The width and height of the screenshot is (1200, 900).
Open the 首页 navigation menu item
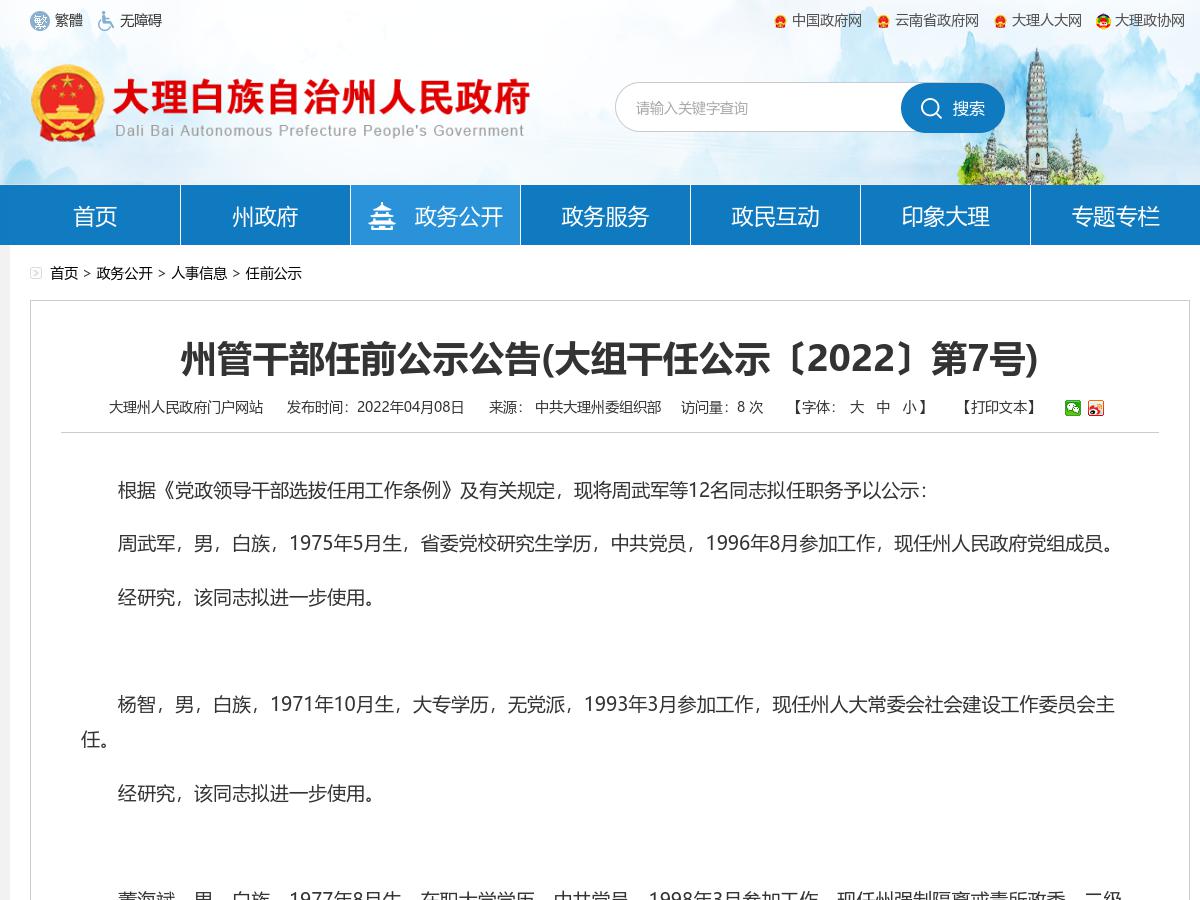[x=94, y=215]
